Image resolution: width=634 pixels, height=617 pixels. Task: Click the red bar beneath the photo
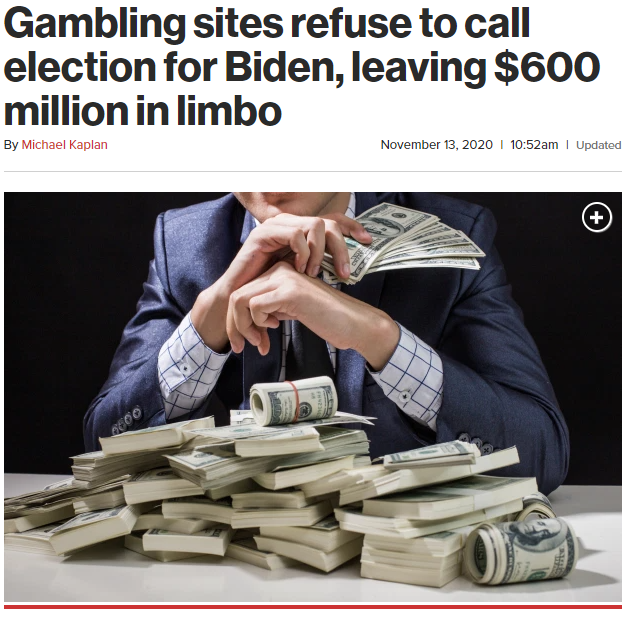(313, 606)
